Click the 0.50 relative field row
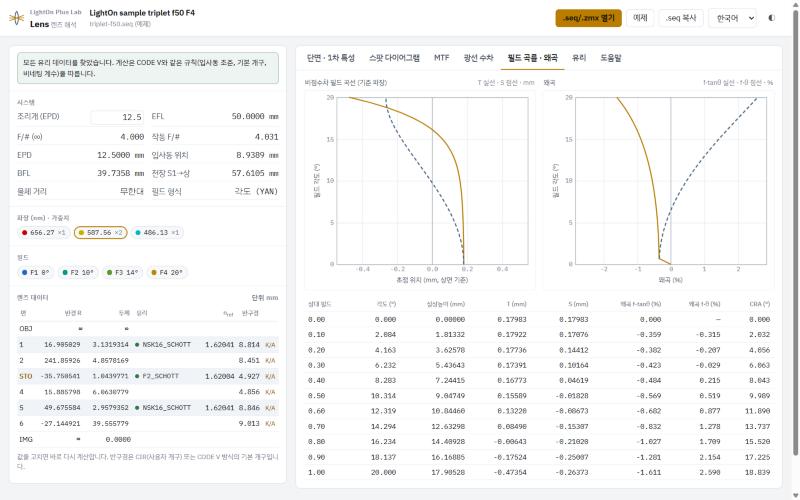The image size is (800, 500). [539, 396]
